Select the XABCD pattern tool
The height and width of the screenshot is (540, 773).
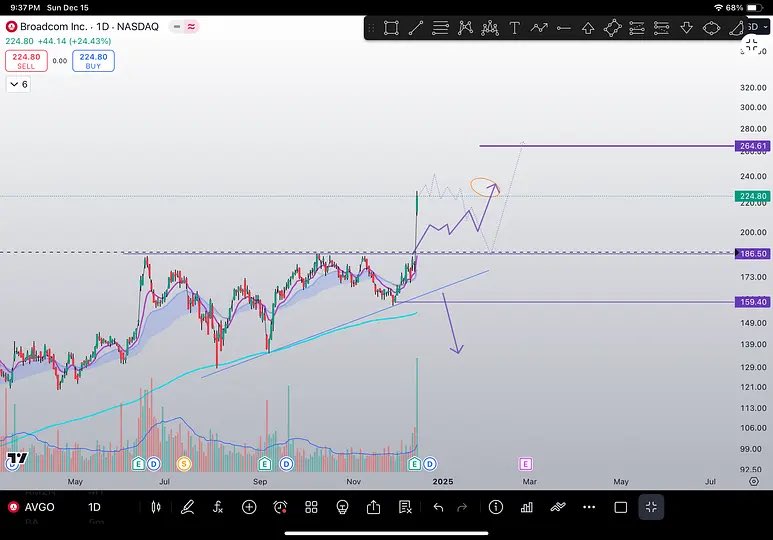[465, 28]
